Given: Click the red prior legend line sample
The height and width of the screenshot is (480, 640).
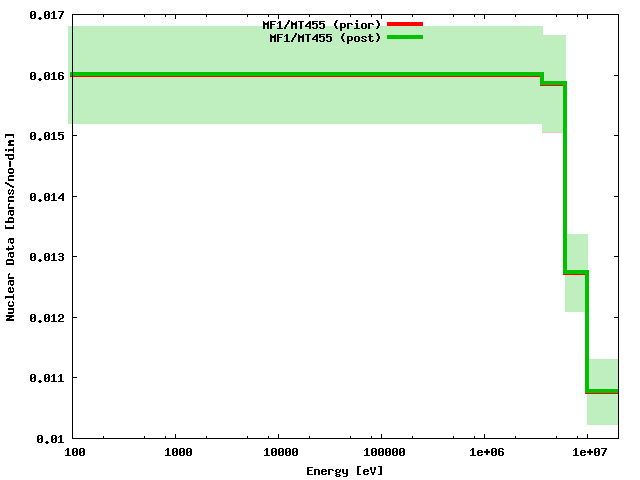Looking at the screenshot, I should click(x=405, y=23).
